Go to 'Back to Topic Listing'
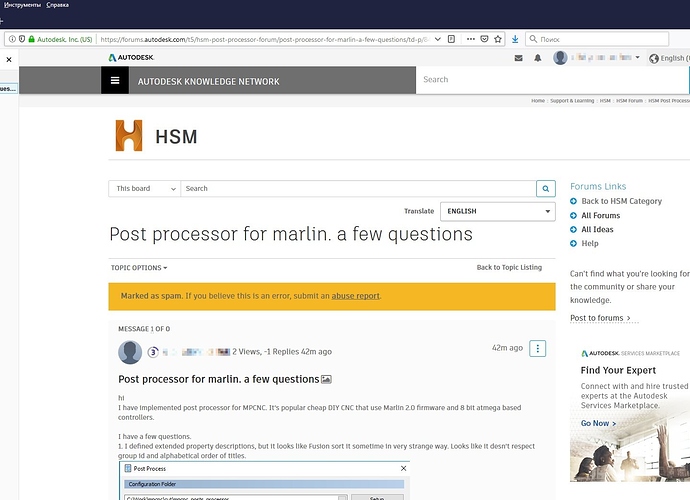The height and width of the screenshot is (500, 690). (x=509, y=268)
